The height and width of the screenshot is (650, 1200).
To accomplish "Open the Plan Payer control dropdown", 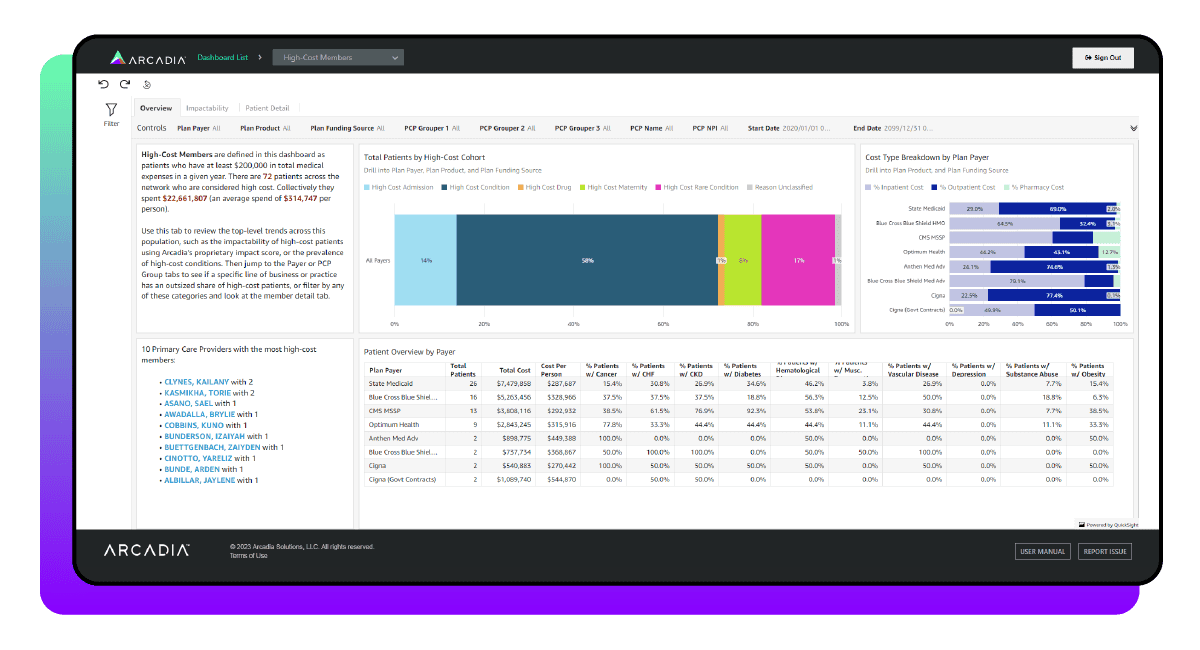I will tap(198, 128).
